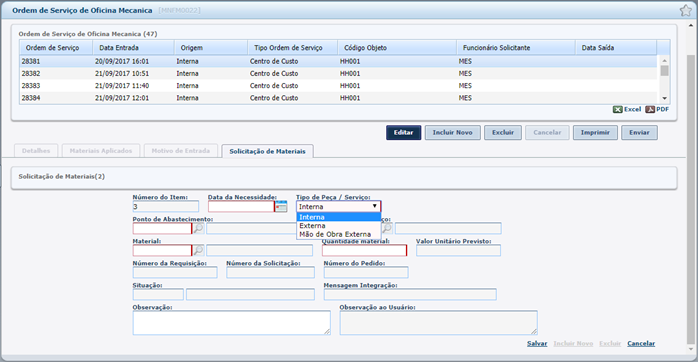Click the Excluir button
The height and width of the screenshot is (362, 698).
[503, 132]
